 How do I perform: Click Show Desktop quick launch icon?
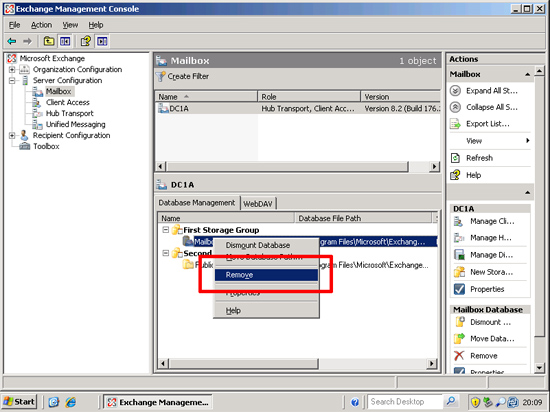(x=54, y=402)
